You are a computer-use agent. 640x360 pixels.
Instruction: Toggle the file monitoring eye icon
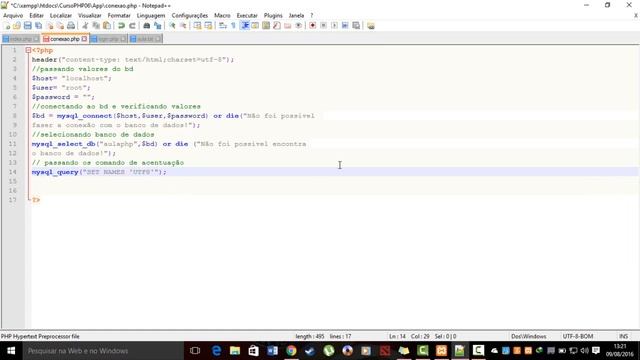tap(298, 26)
